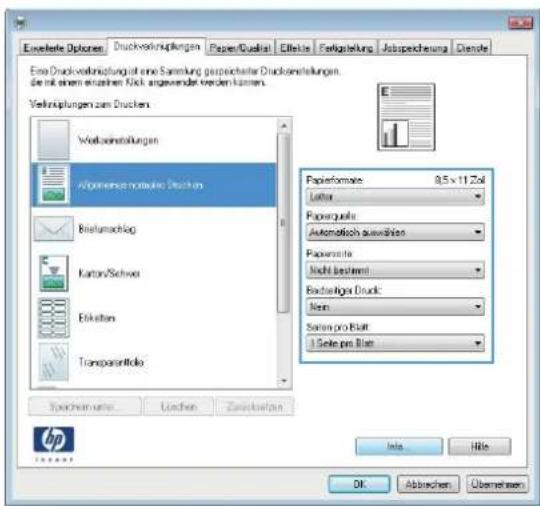Click the Übernehmen button

[x=497, y=484]
